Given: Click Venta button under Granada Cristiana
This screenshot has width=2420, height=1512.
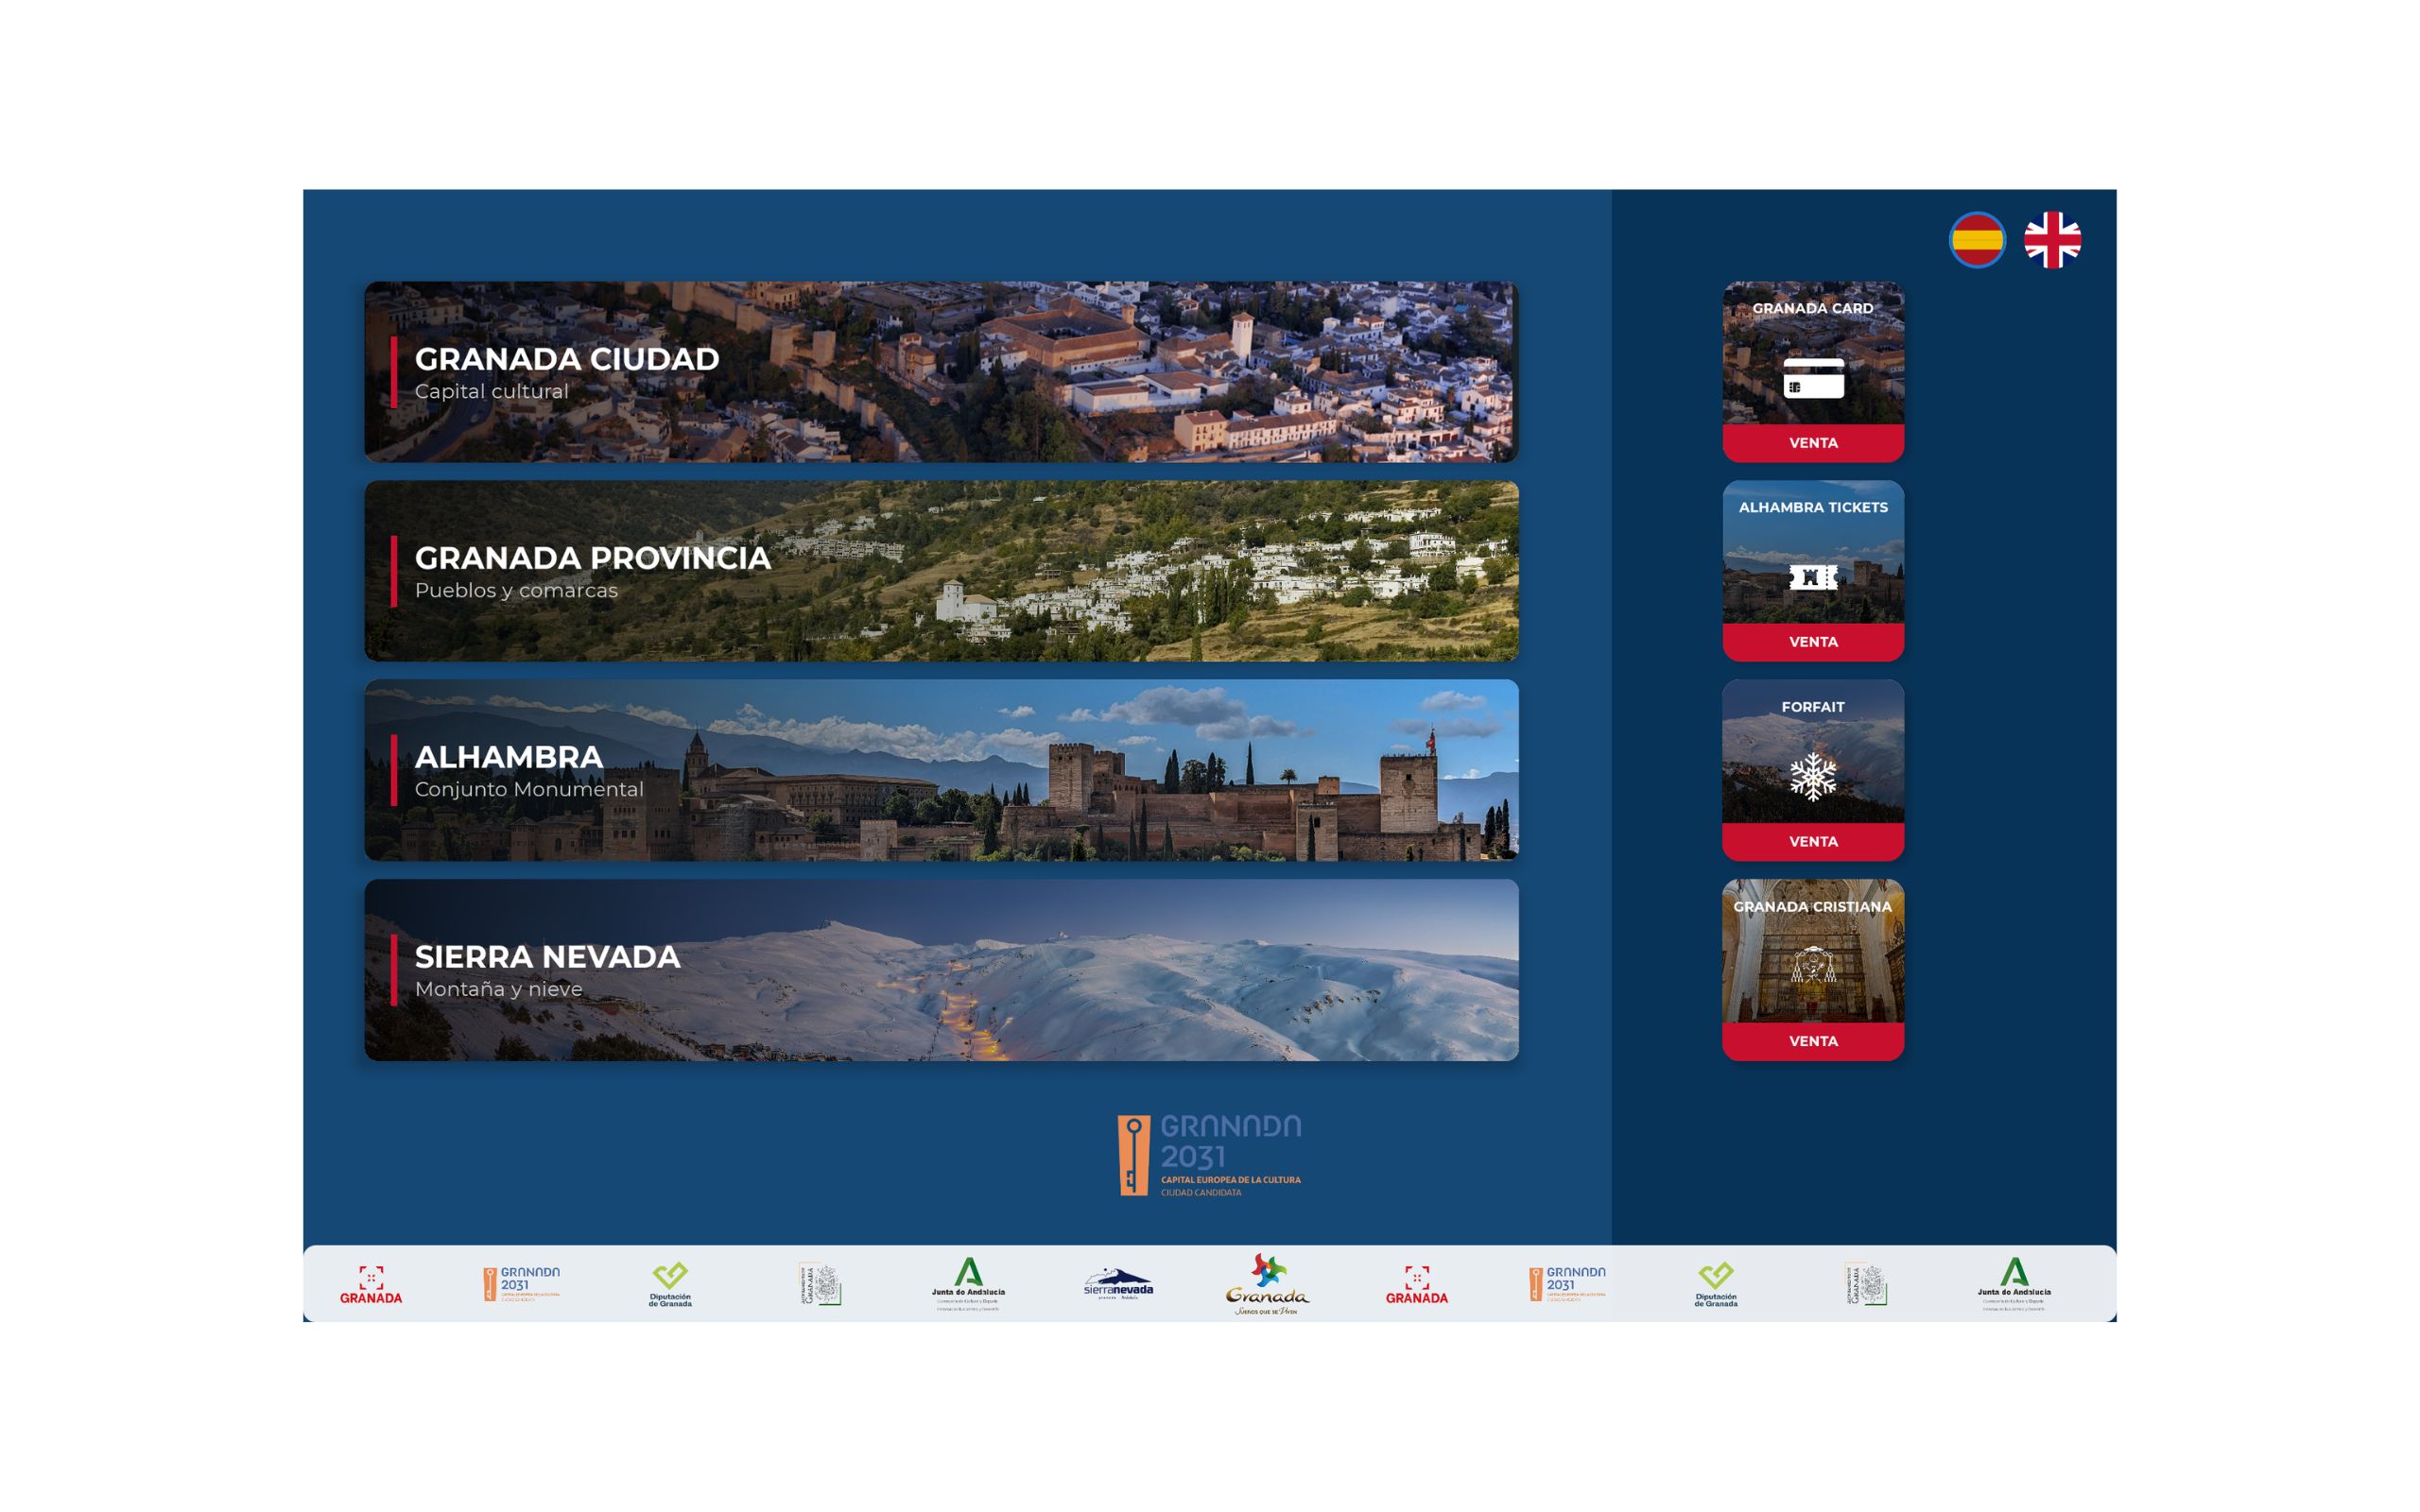Looking at the screenshot, I should point(1813,1041).
